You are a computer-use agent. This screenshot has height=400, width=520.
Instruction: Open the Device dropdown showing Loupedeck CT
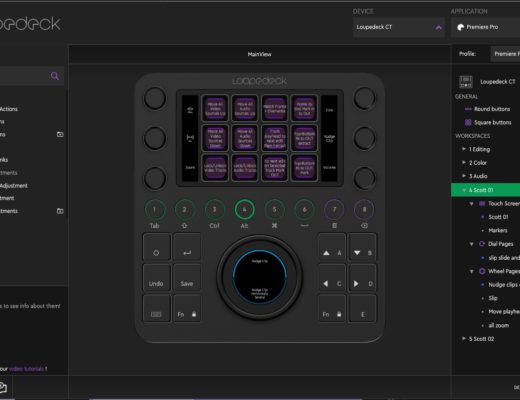coord(399,27)
